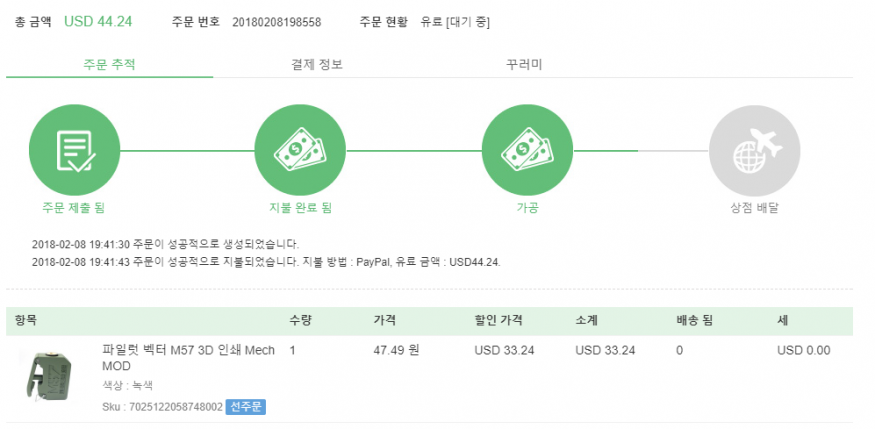Click the 주문 제출 됨 step label
This screenshot has width=875, height=429.
click(74, 209)
